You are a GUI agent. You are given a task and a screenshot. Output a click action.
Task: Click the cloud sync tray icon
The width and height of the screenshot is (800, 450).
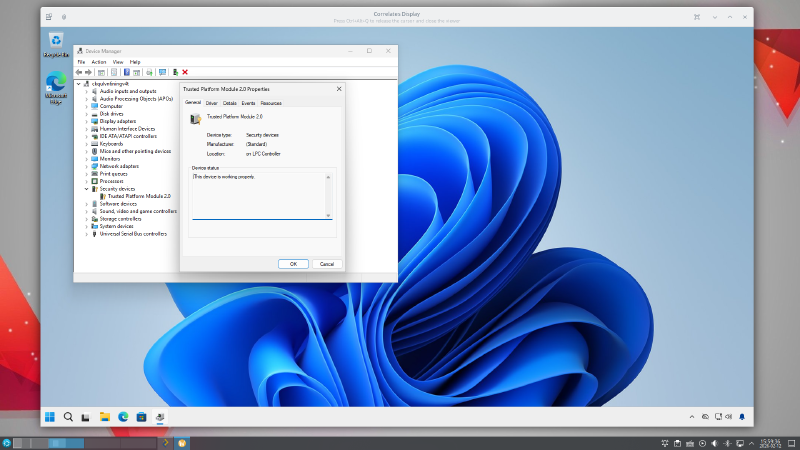click(x=705, y=417)
